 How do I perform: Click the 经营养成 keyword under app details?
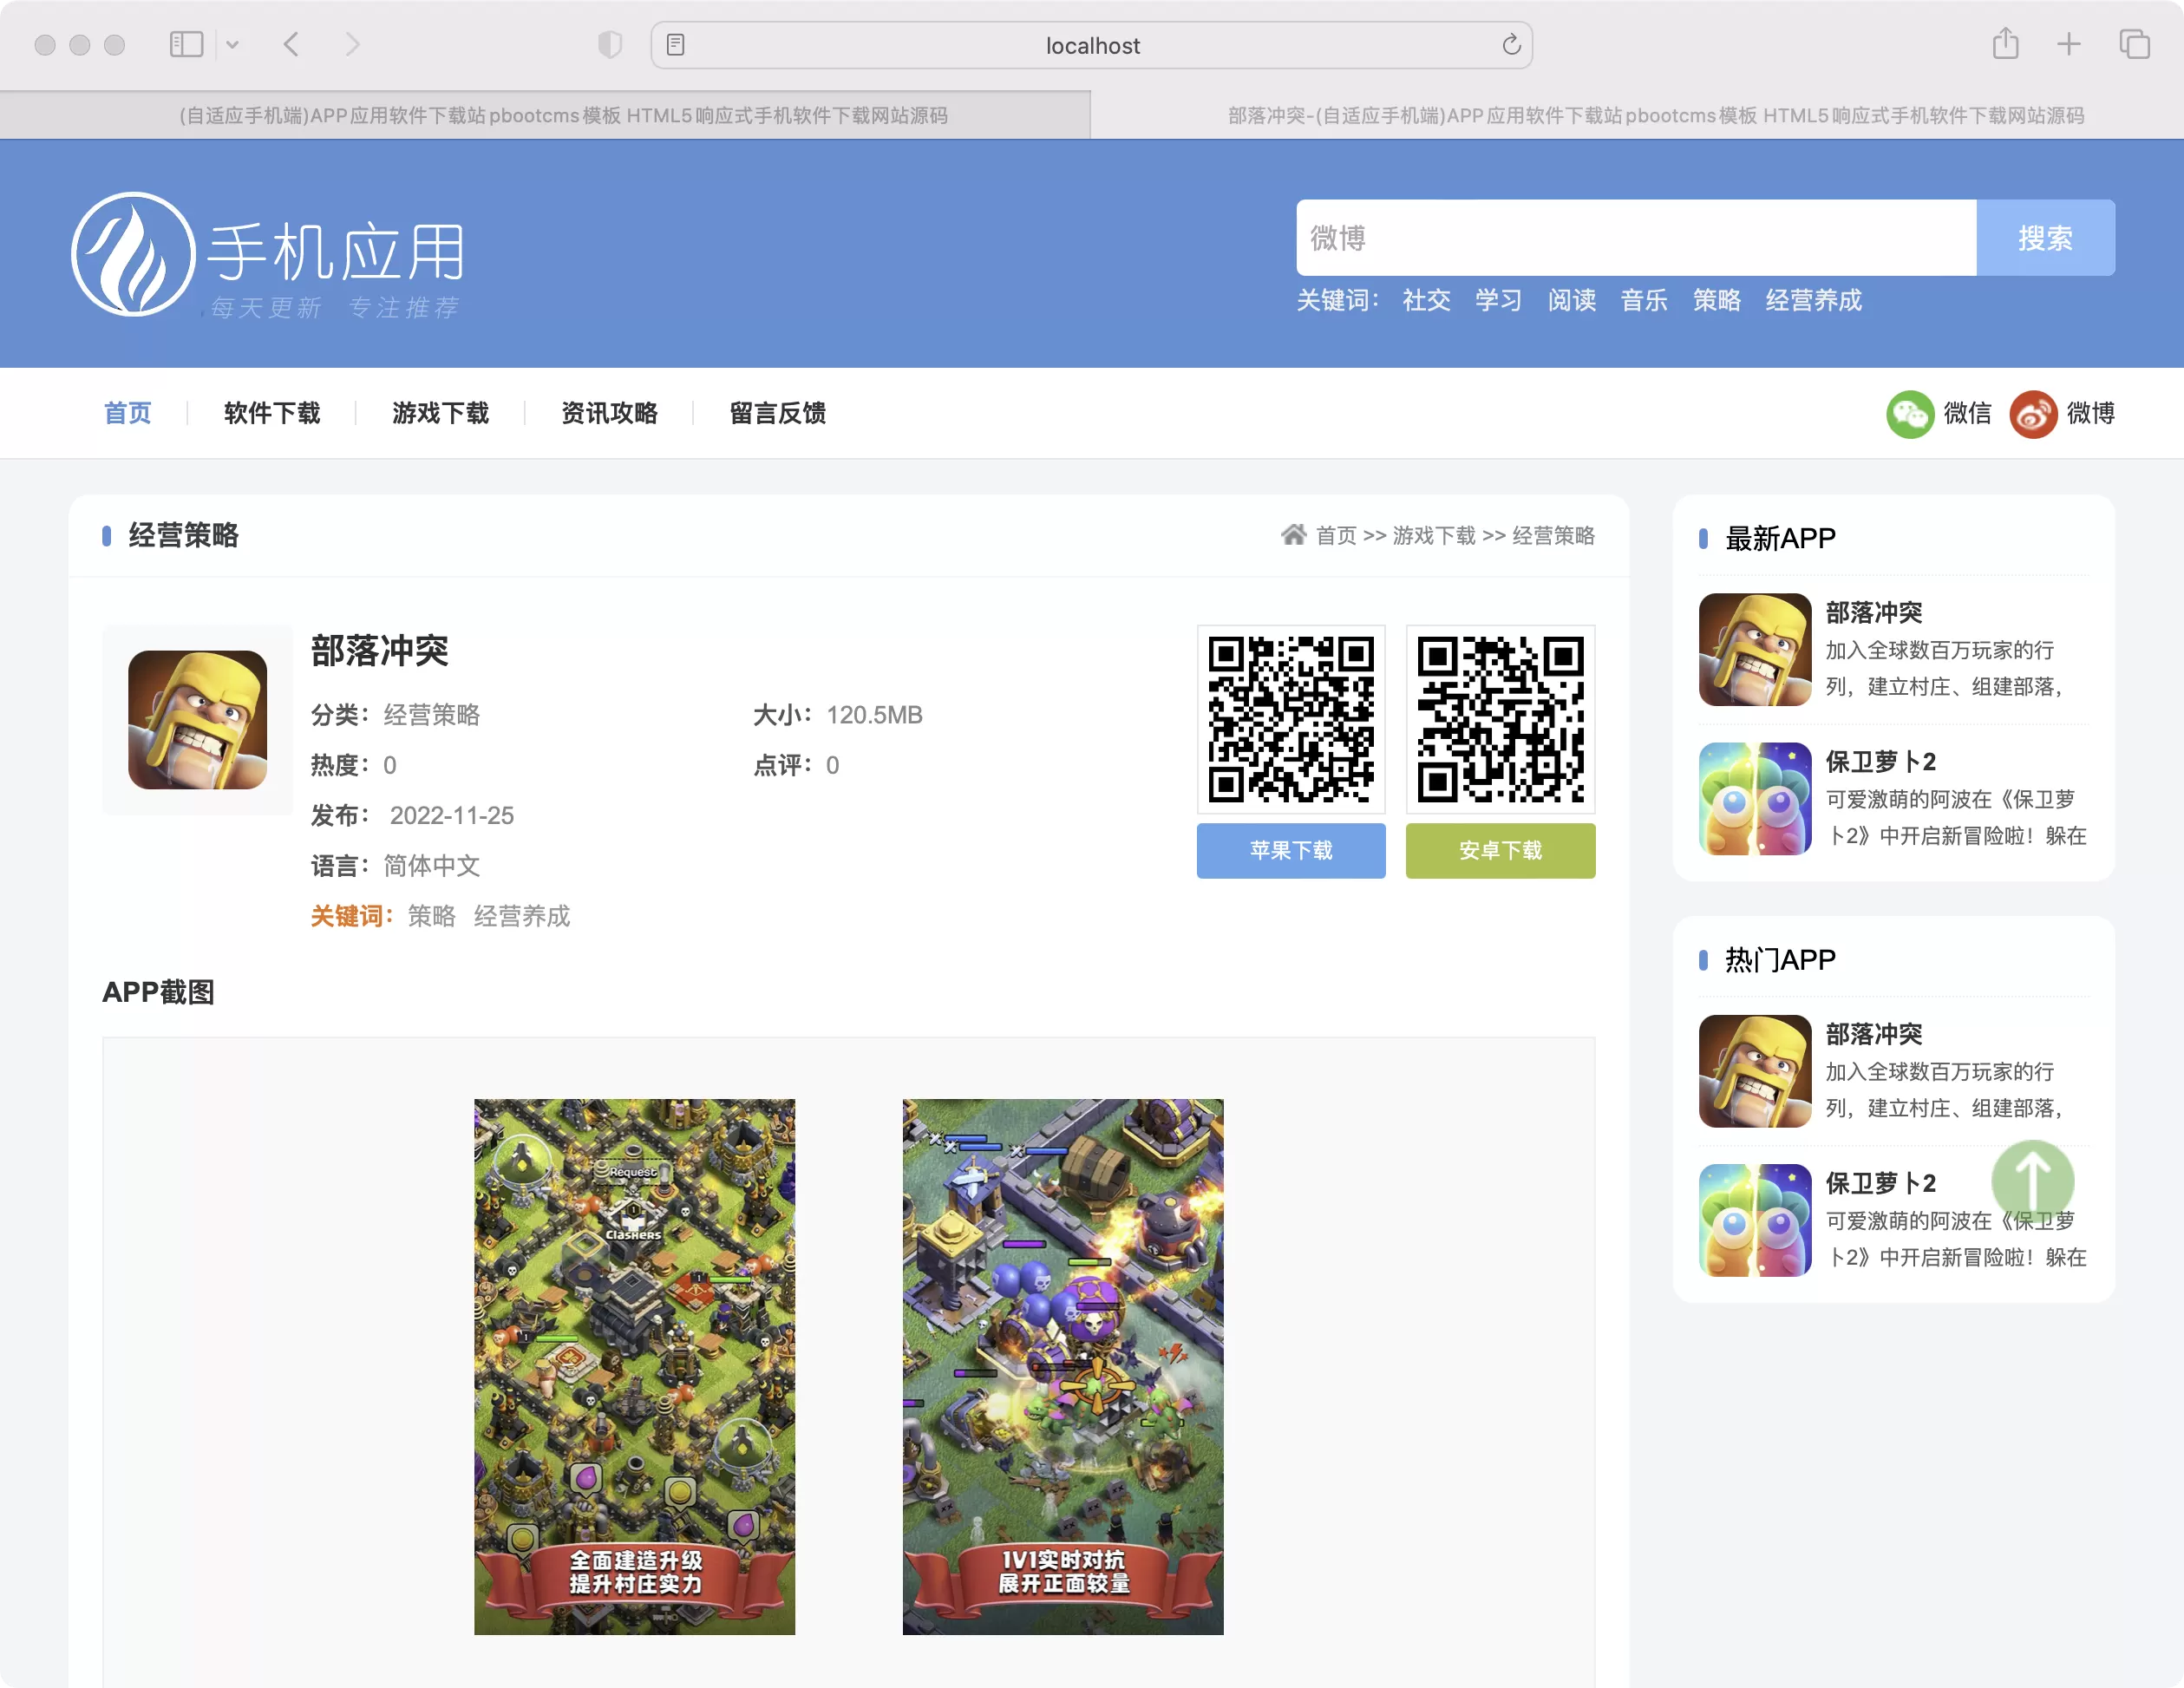(x=521, y=916)
